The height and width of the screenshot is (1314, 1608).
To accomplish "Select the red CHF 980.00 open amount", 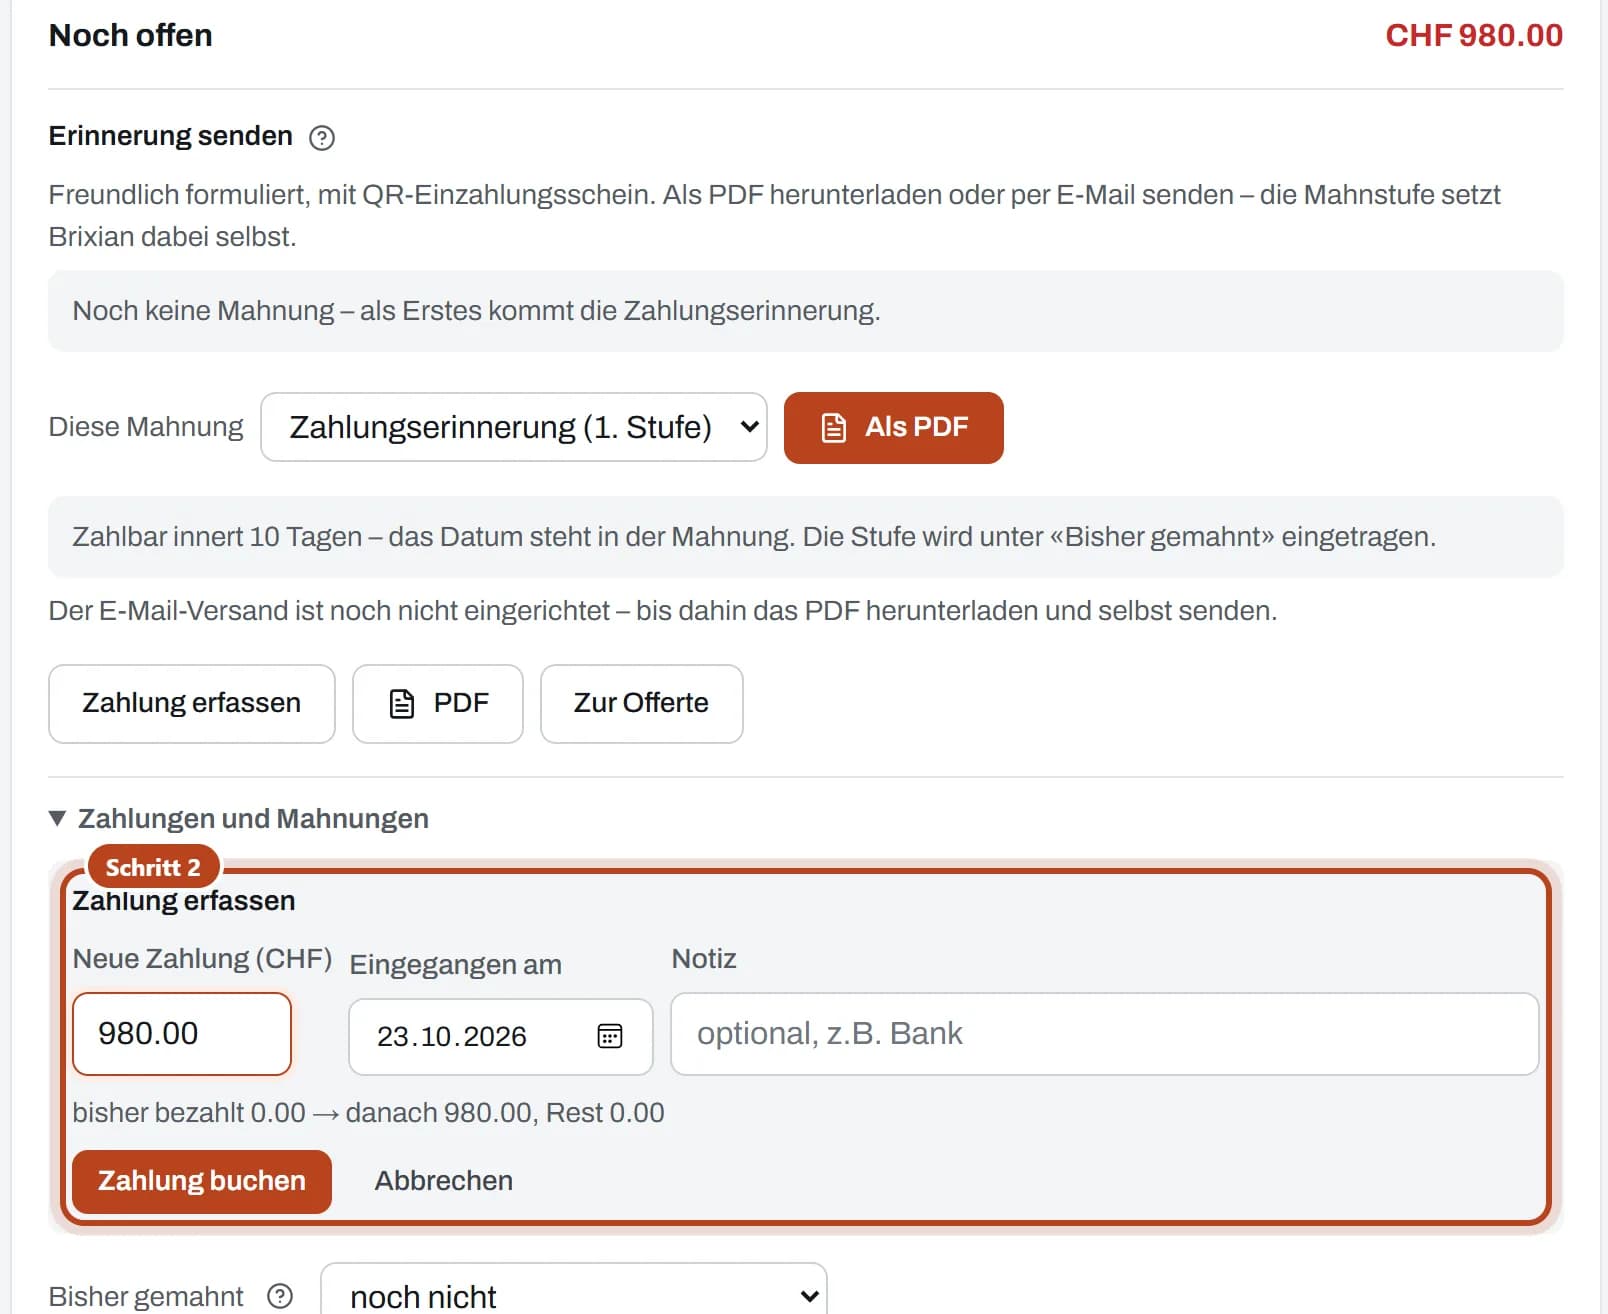I will click(1474, 36).
